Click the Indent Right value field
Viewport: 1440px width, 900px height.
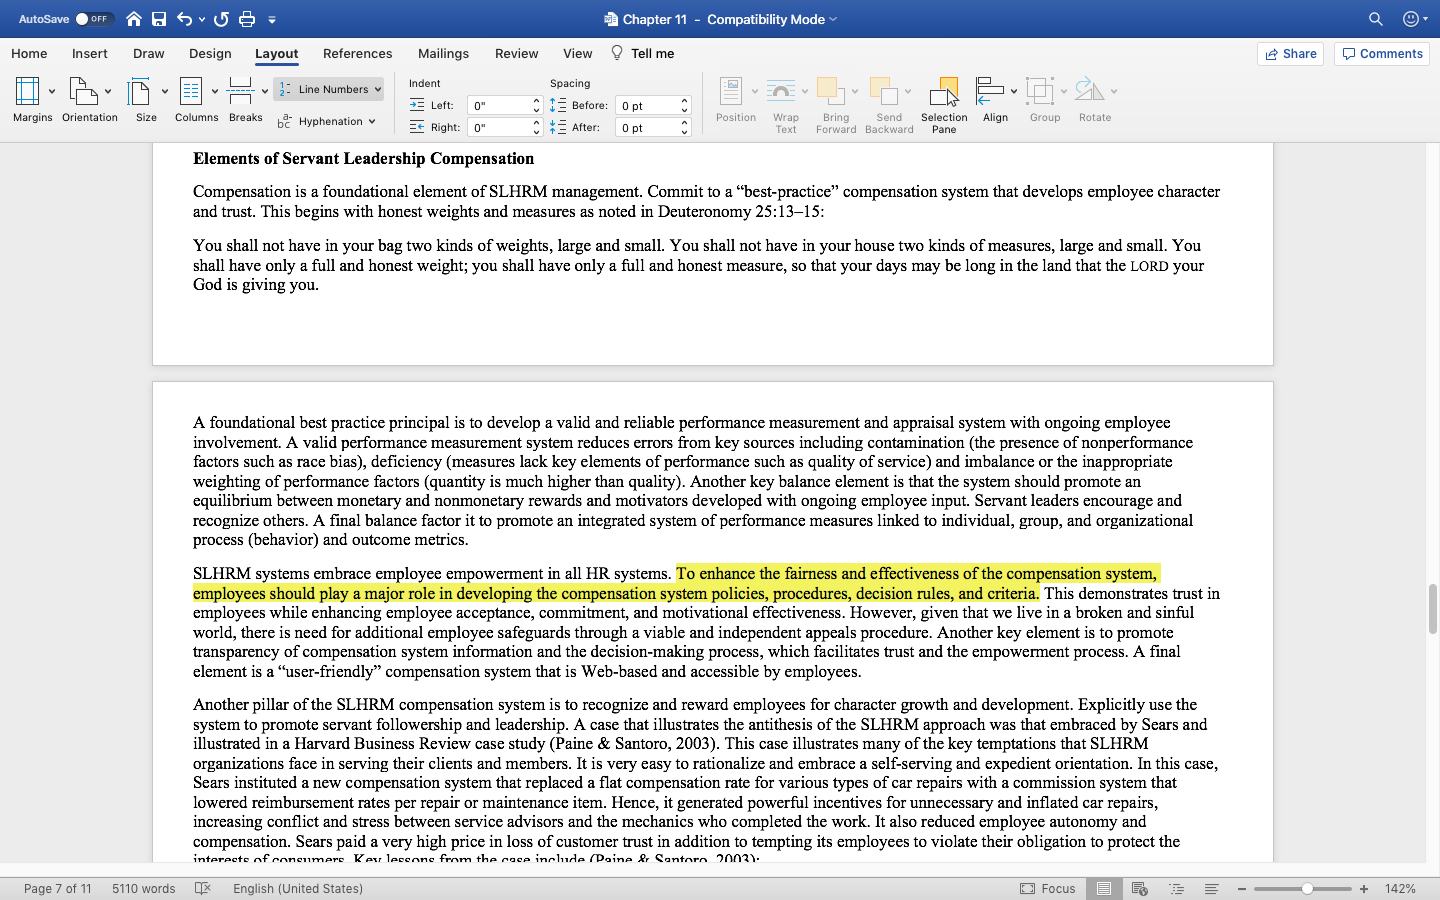[x=498, y=127]
